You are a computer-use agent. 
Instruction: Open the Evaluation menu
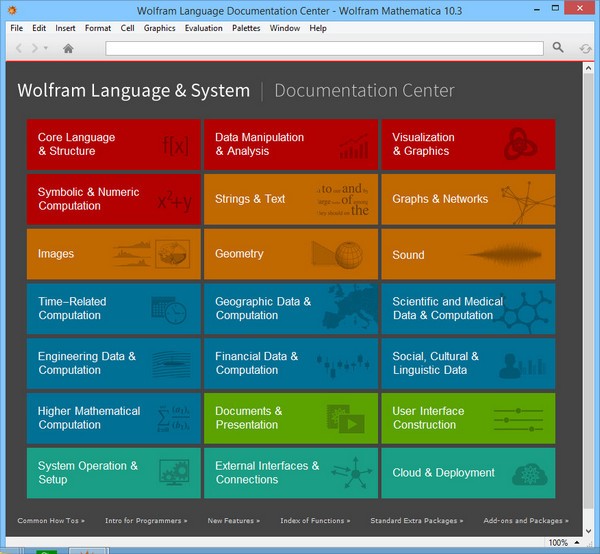tap(203, 28)
